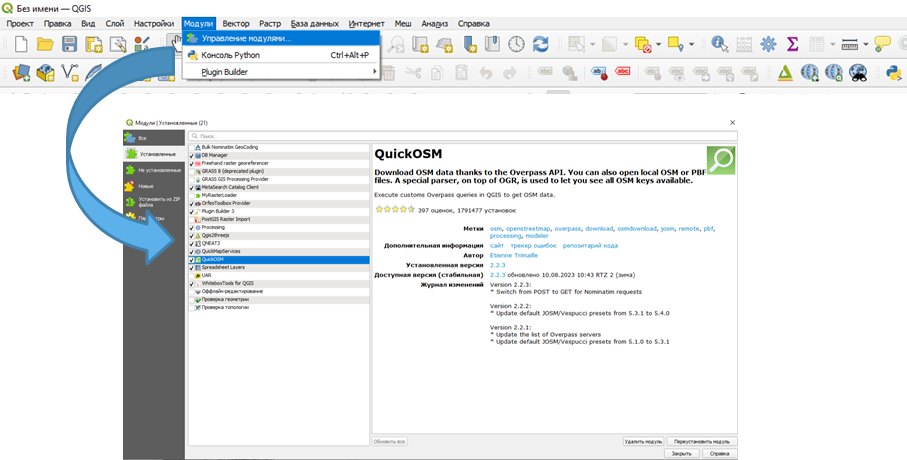Viewport: 907px width, 460px height.
Task: Enable the MyRasterLoader plugin checkbox
Action: pos(192,196)
